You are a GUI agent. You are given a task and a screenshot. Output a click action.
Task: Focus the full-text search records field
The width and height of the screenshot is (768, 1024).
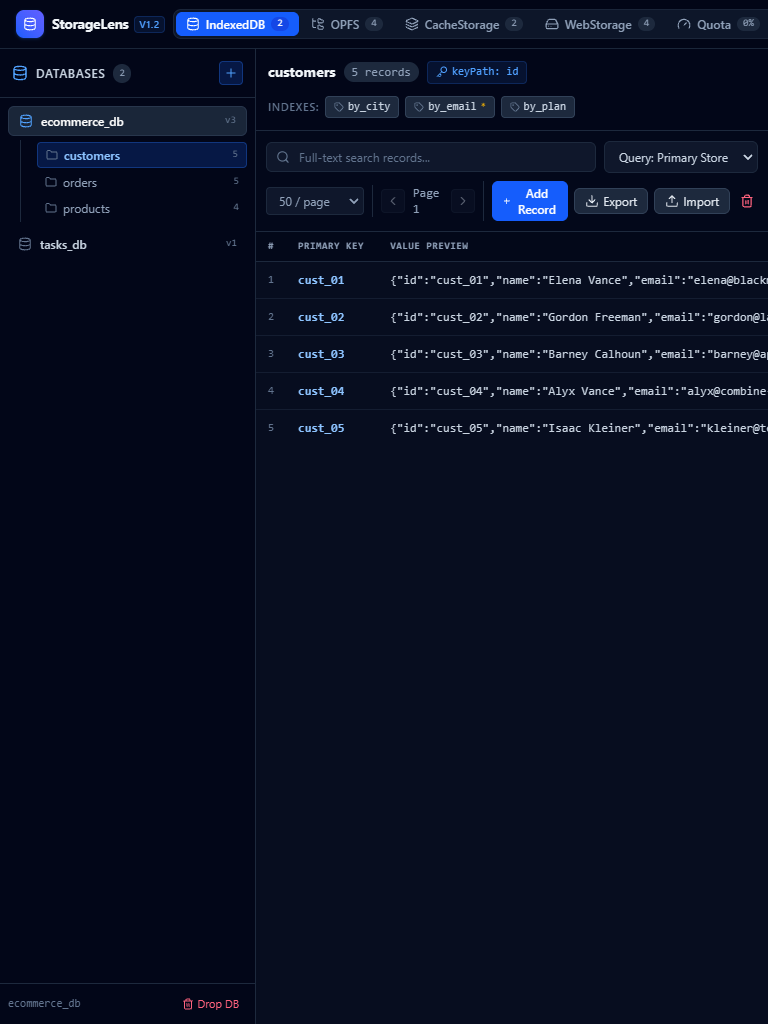point(431,157)
